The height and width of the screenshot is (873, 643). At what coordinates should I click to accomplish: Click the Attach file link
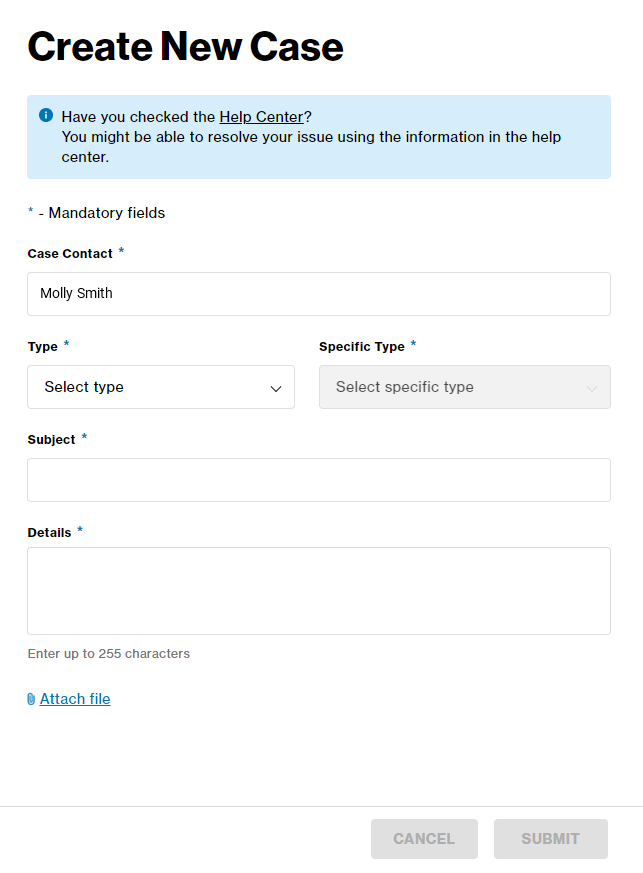coord(75,698)
